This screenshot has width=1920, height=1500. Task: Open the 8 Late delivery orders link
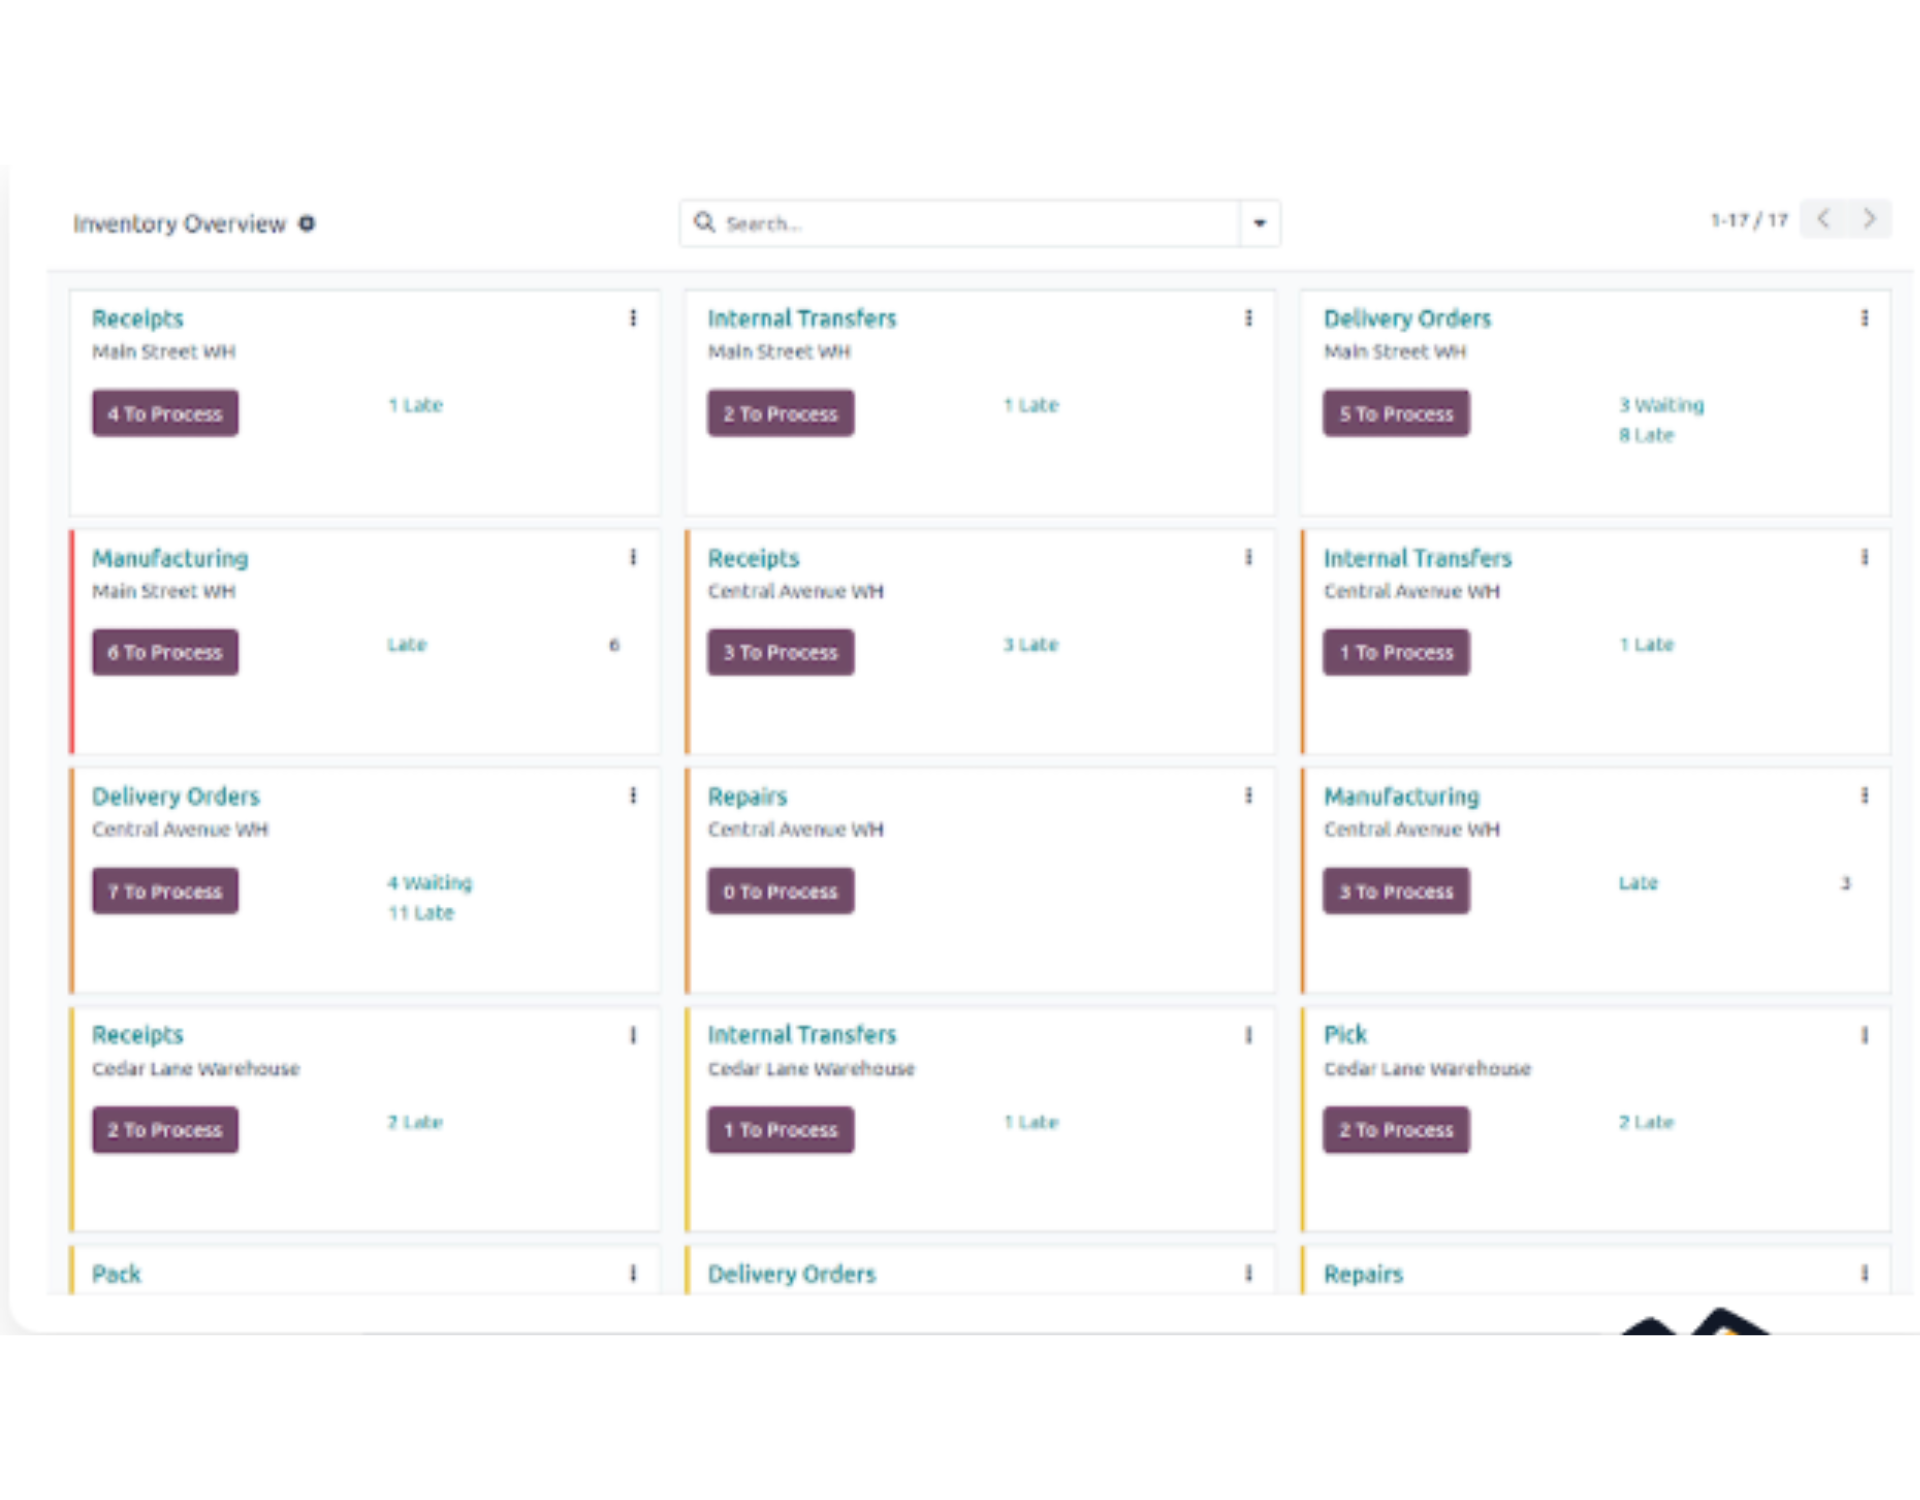click(1646, 435)
